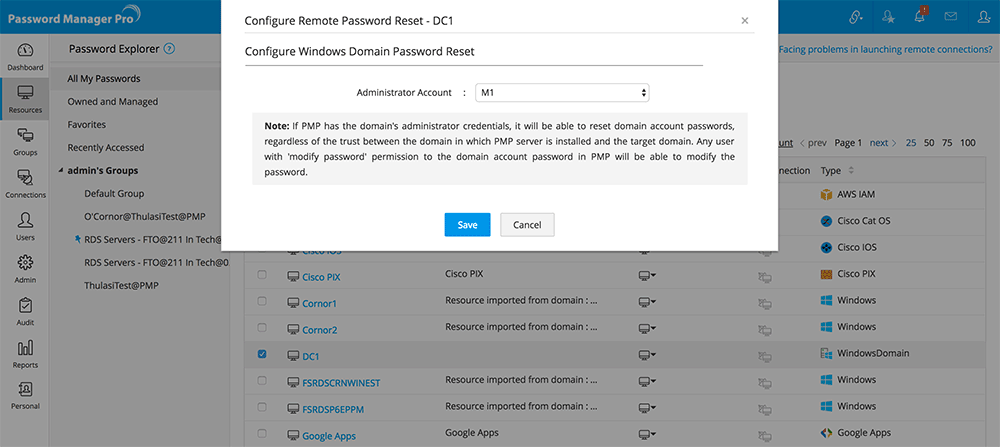Open Facing problems in launching remote connections link

[x=886, y=48]
